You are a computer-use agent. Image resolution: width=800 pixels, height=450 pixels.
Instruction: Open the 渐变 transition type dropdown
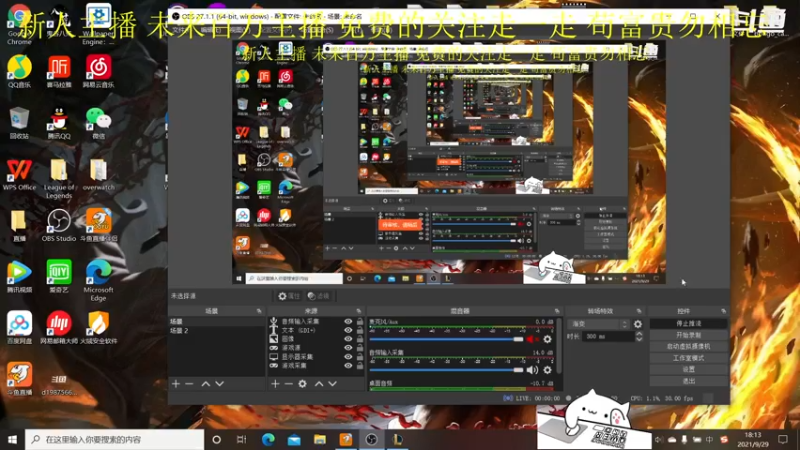tap(599, 324)
